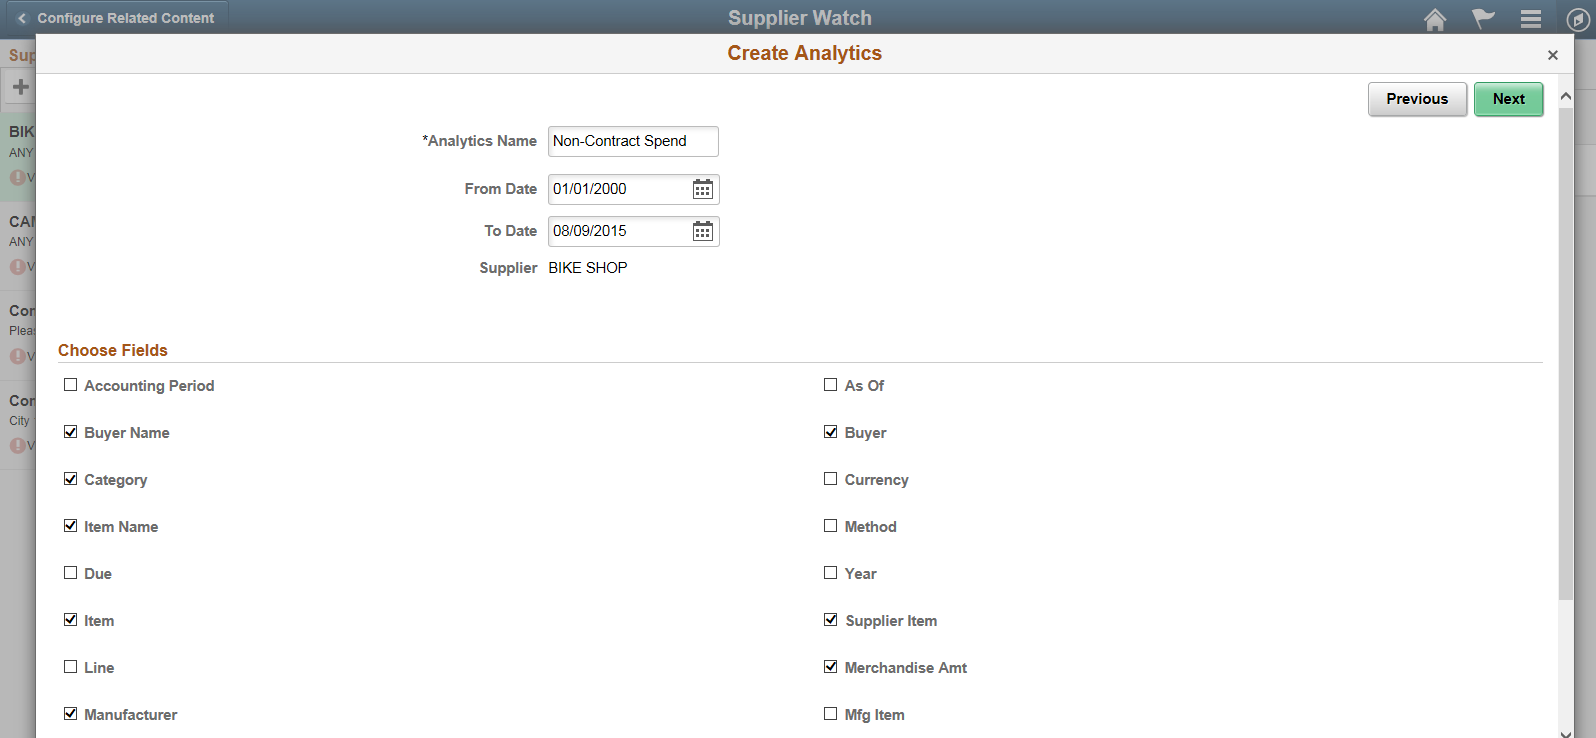Open the To Date calendar picker
Image resolution: width=1596 pixels, height=738 pixels.
pos(703,231)
